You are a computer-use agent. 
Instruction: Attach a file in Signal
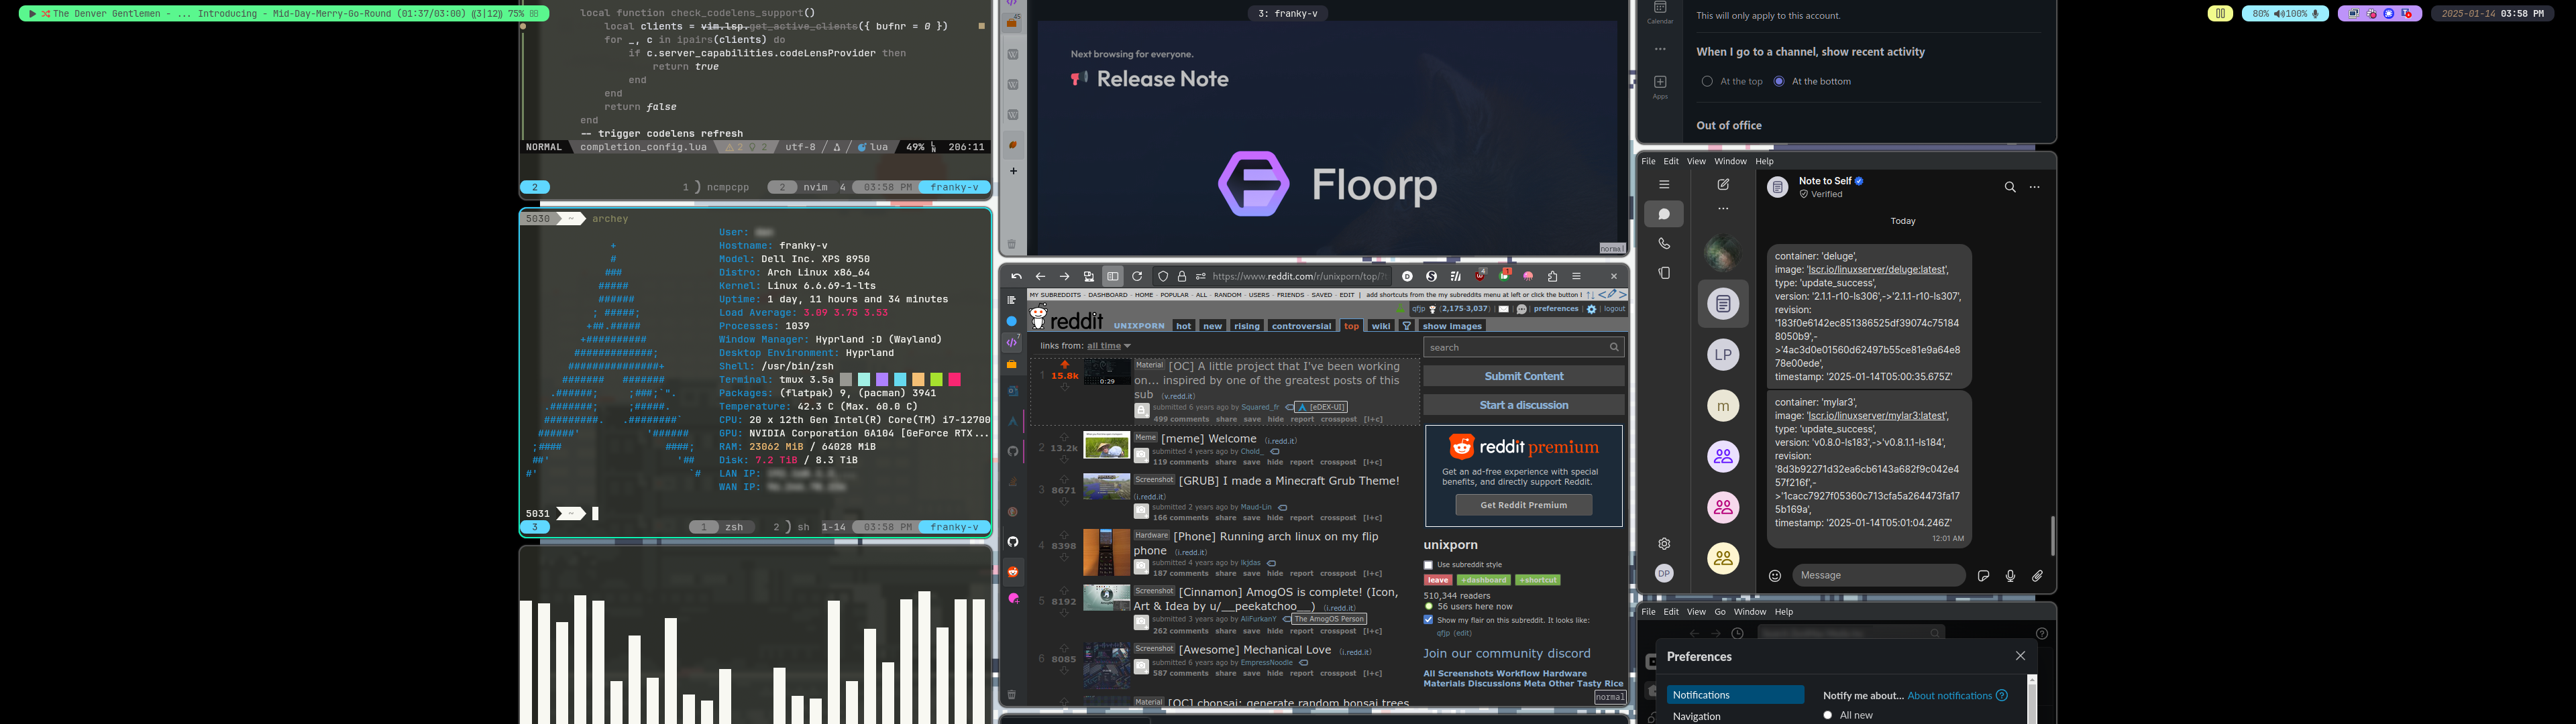point(2037,576)
